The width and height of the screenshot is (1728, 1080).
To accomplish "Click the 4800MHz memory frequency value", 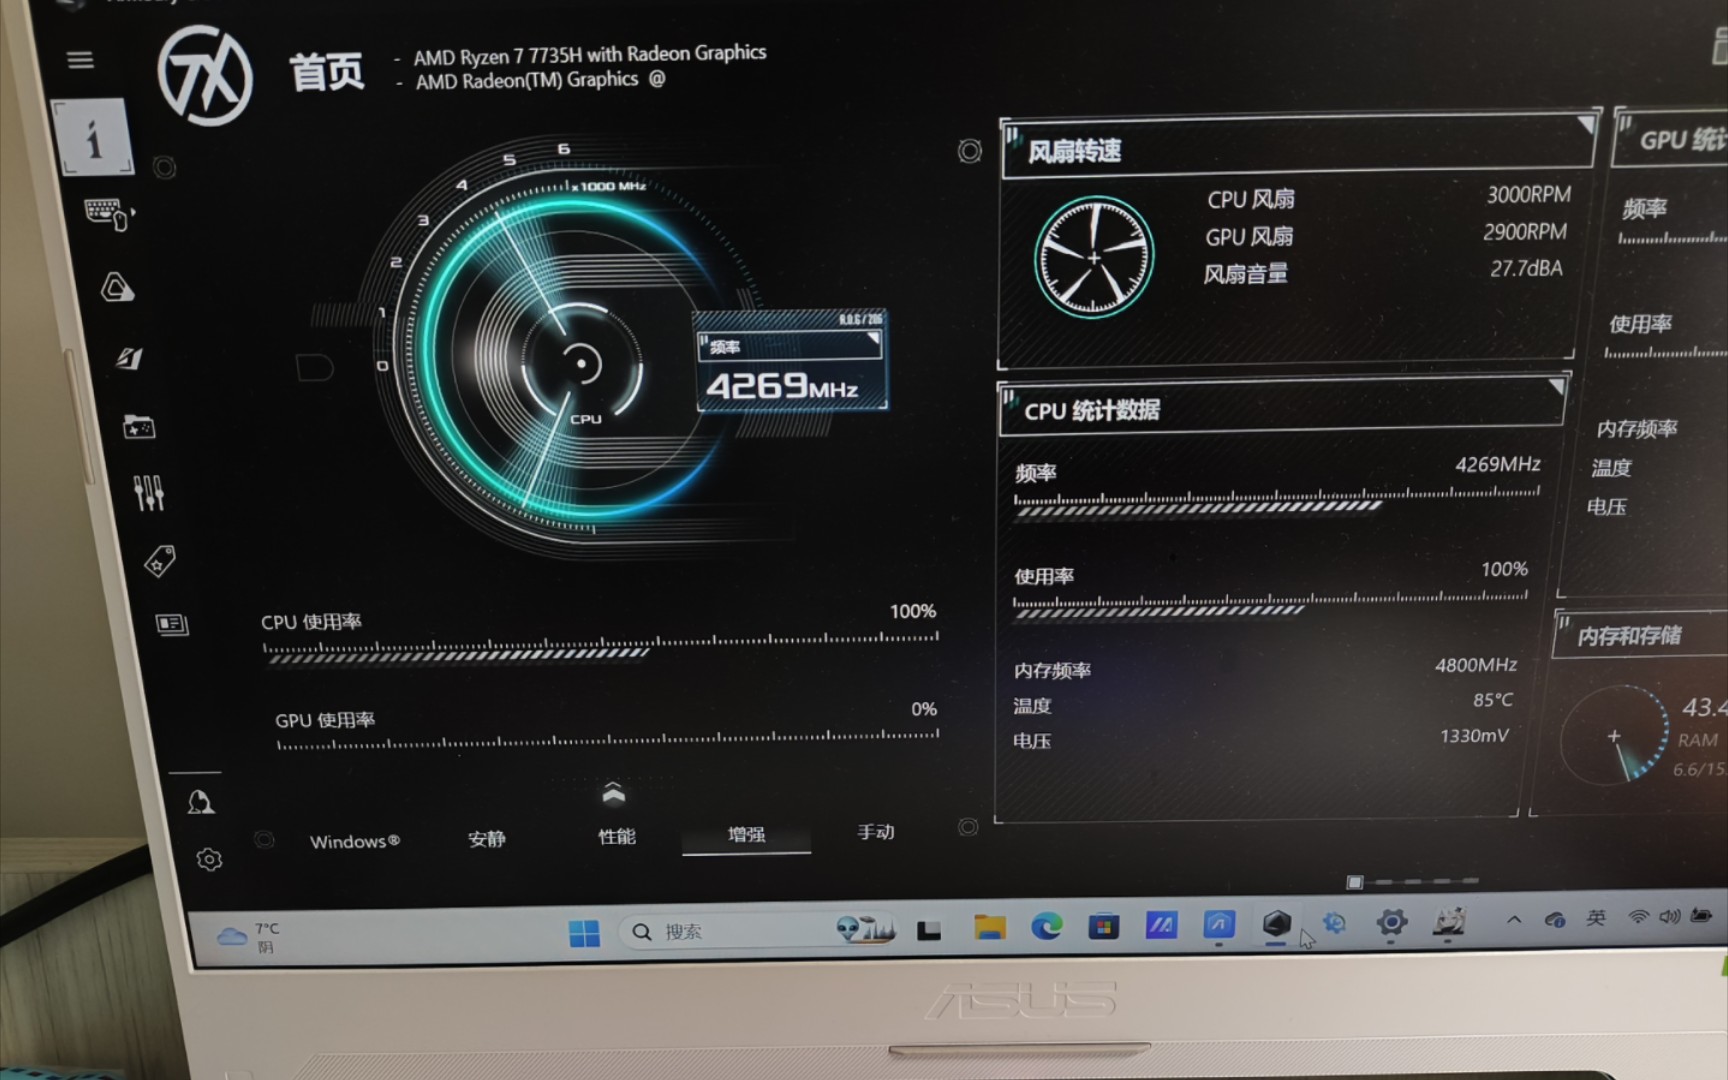I will coord(1476,665).
